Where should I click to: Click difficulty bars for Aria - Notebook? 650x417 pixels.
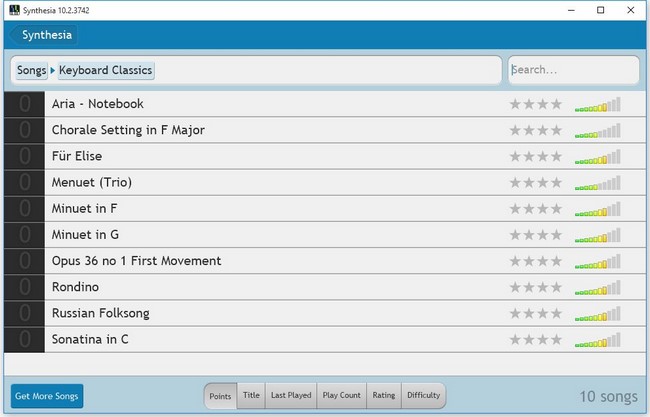tap(598, 104)
